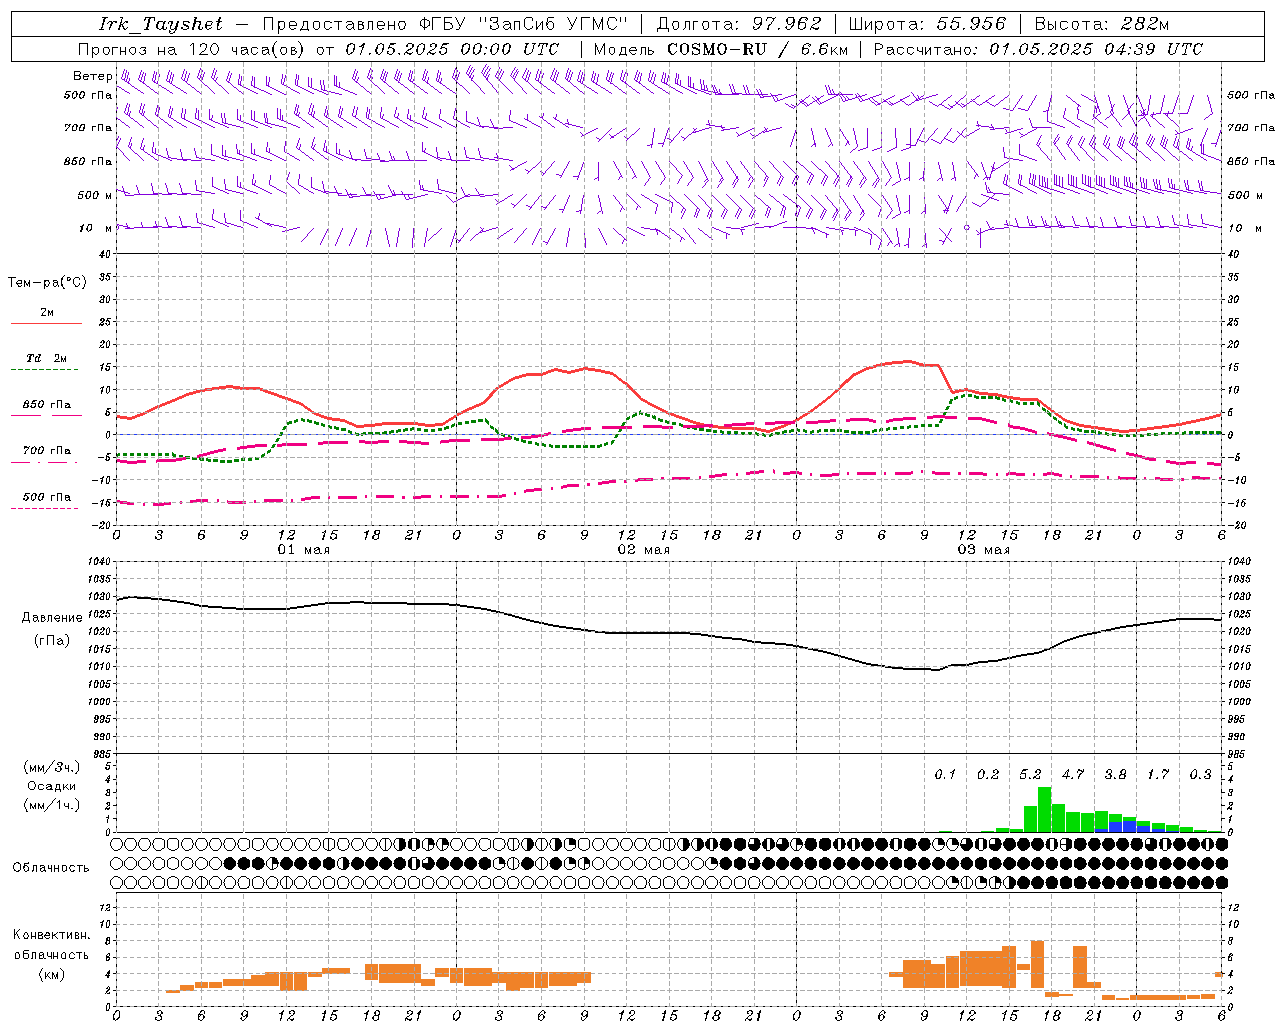Click the 850 гПа legend label in temperature panel
Image resolution: width=1280 pixels, height=1024 pixels.
47,405
